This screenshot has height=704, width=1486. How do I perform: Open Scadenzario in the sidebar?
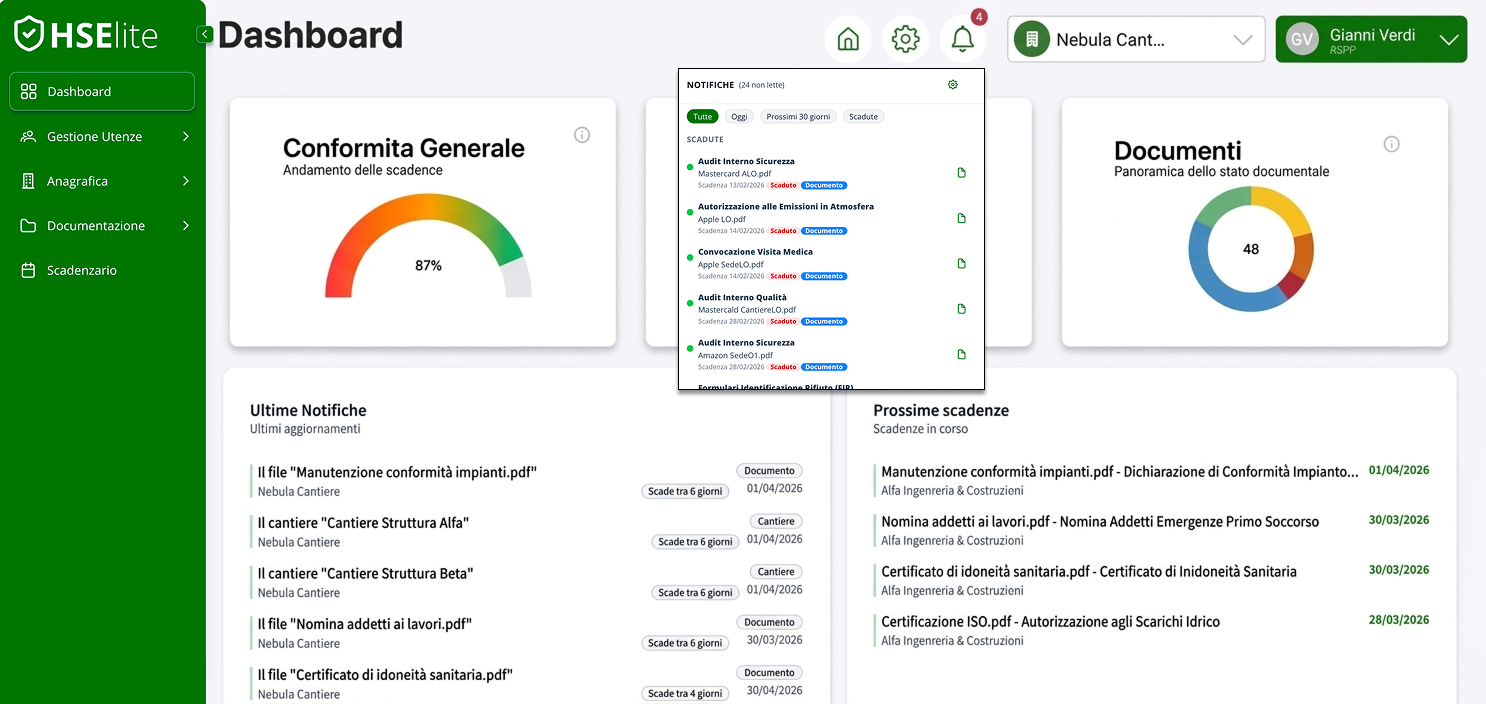[x=82, y=271]
